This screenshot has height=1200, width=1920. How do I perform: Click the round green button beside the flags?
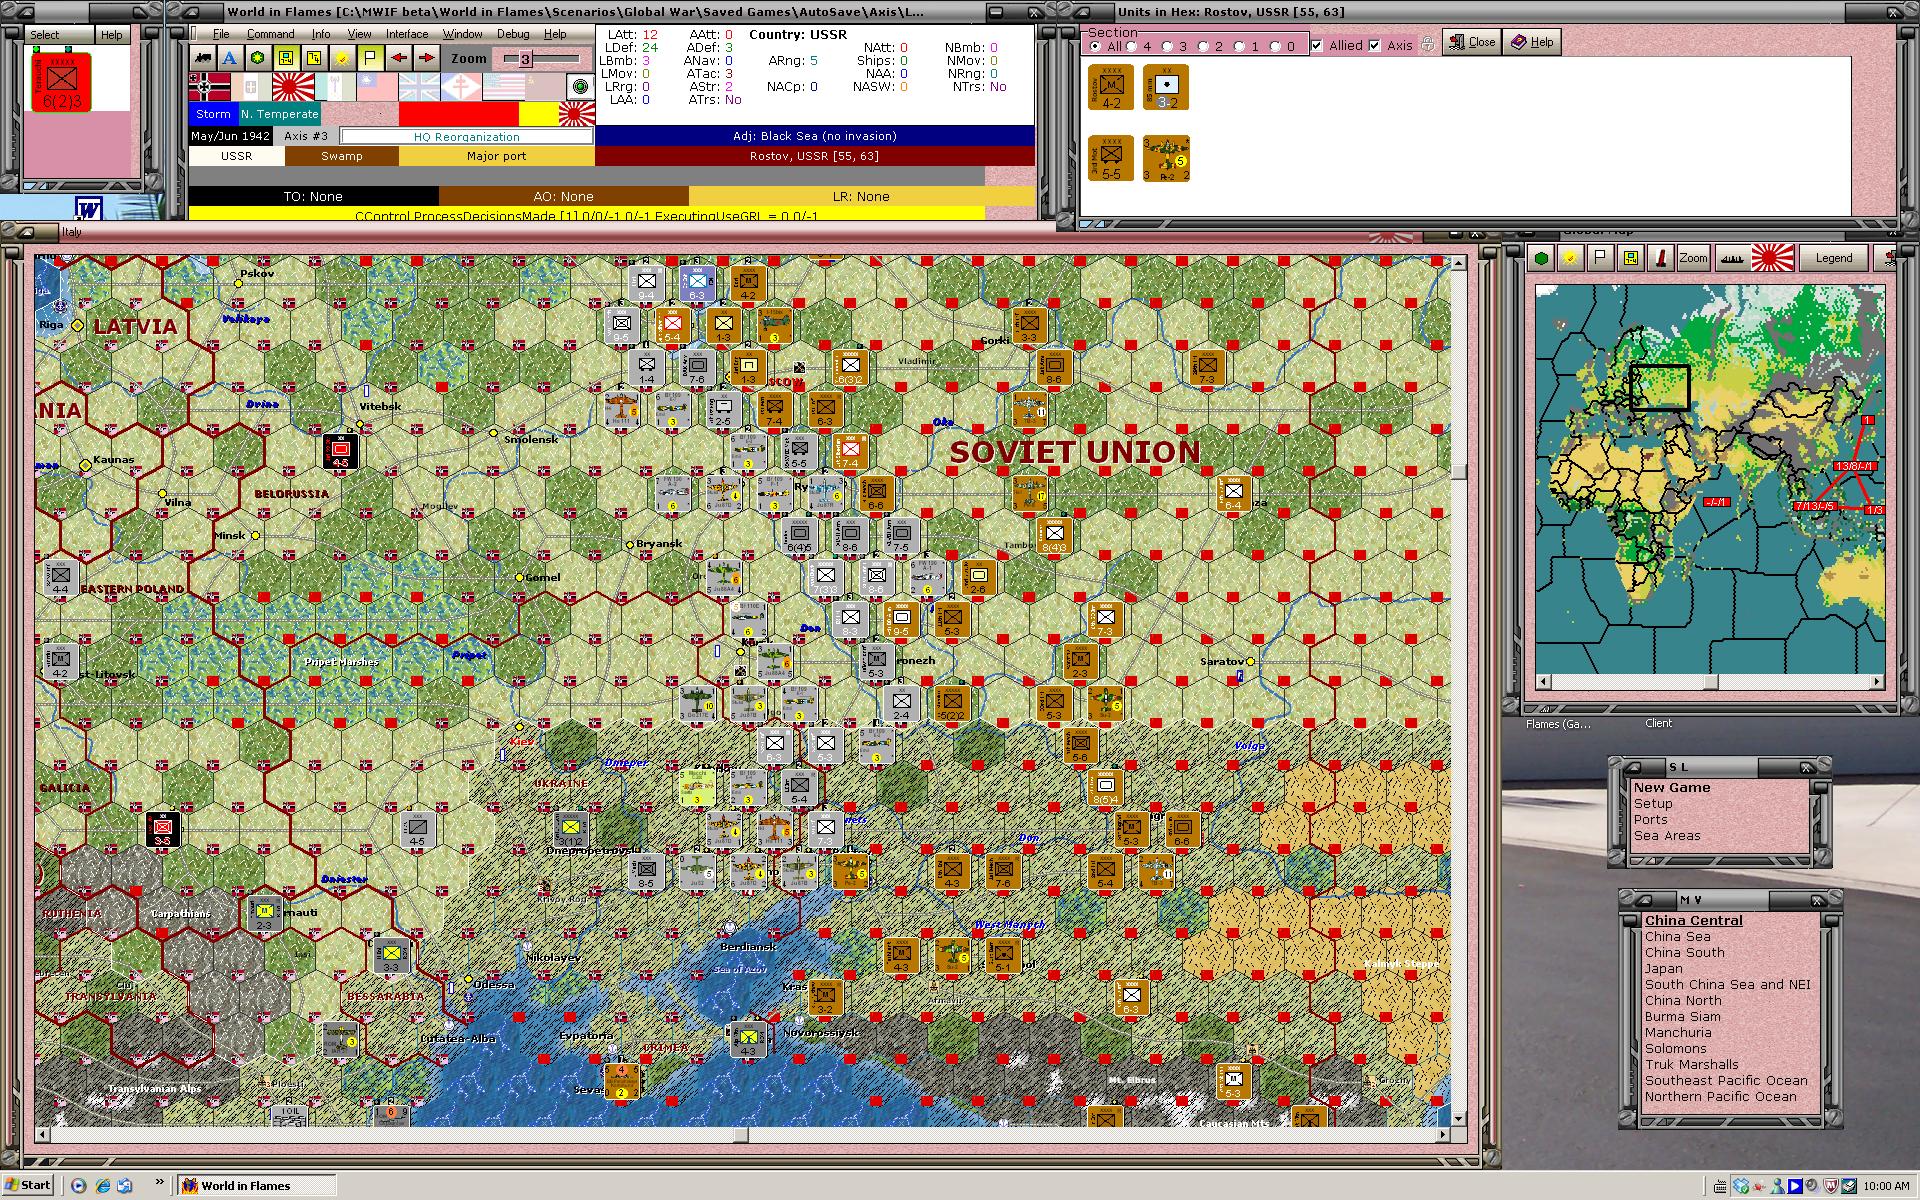(580, 86)
